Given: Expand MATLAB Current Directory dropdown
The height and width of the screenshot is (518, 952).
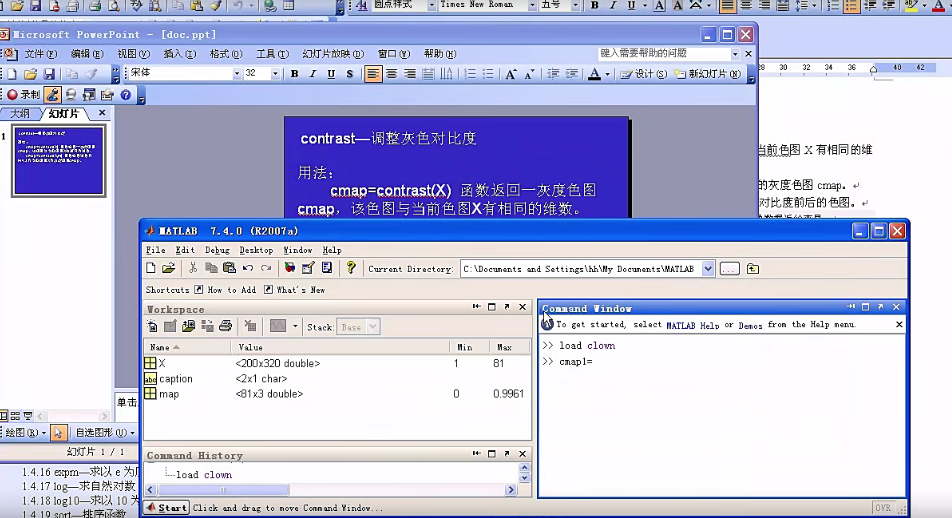Looking at the screenshot, I should click(x=708, y=268).
